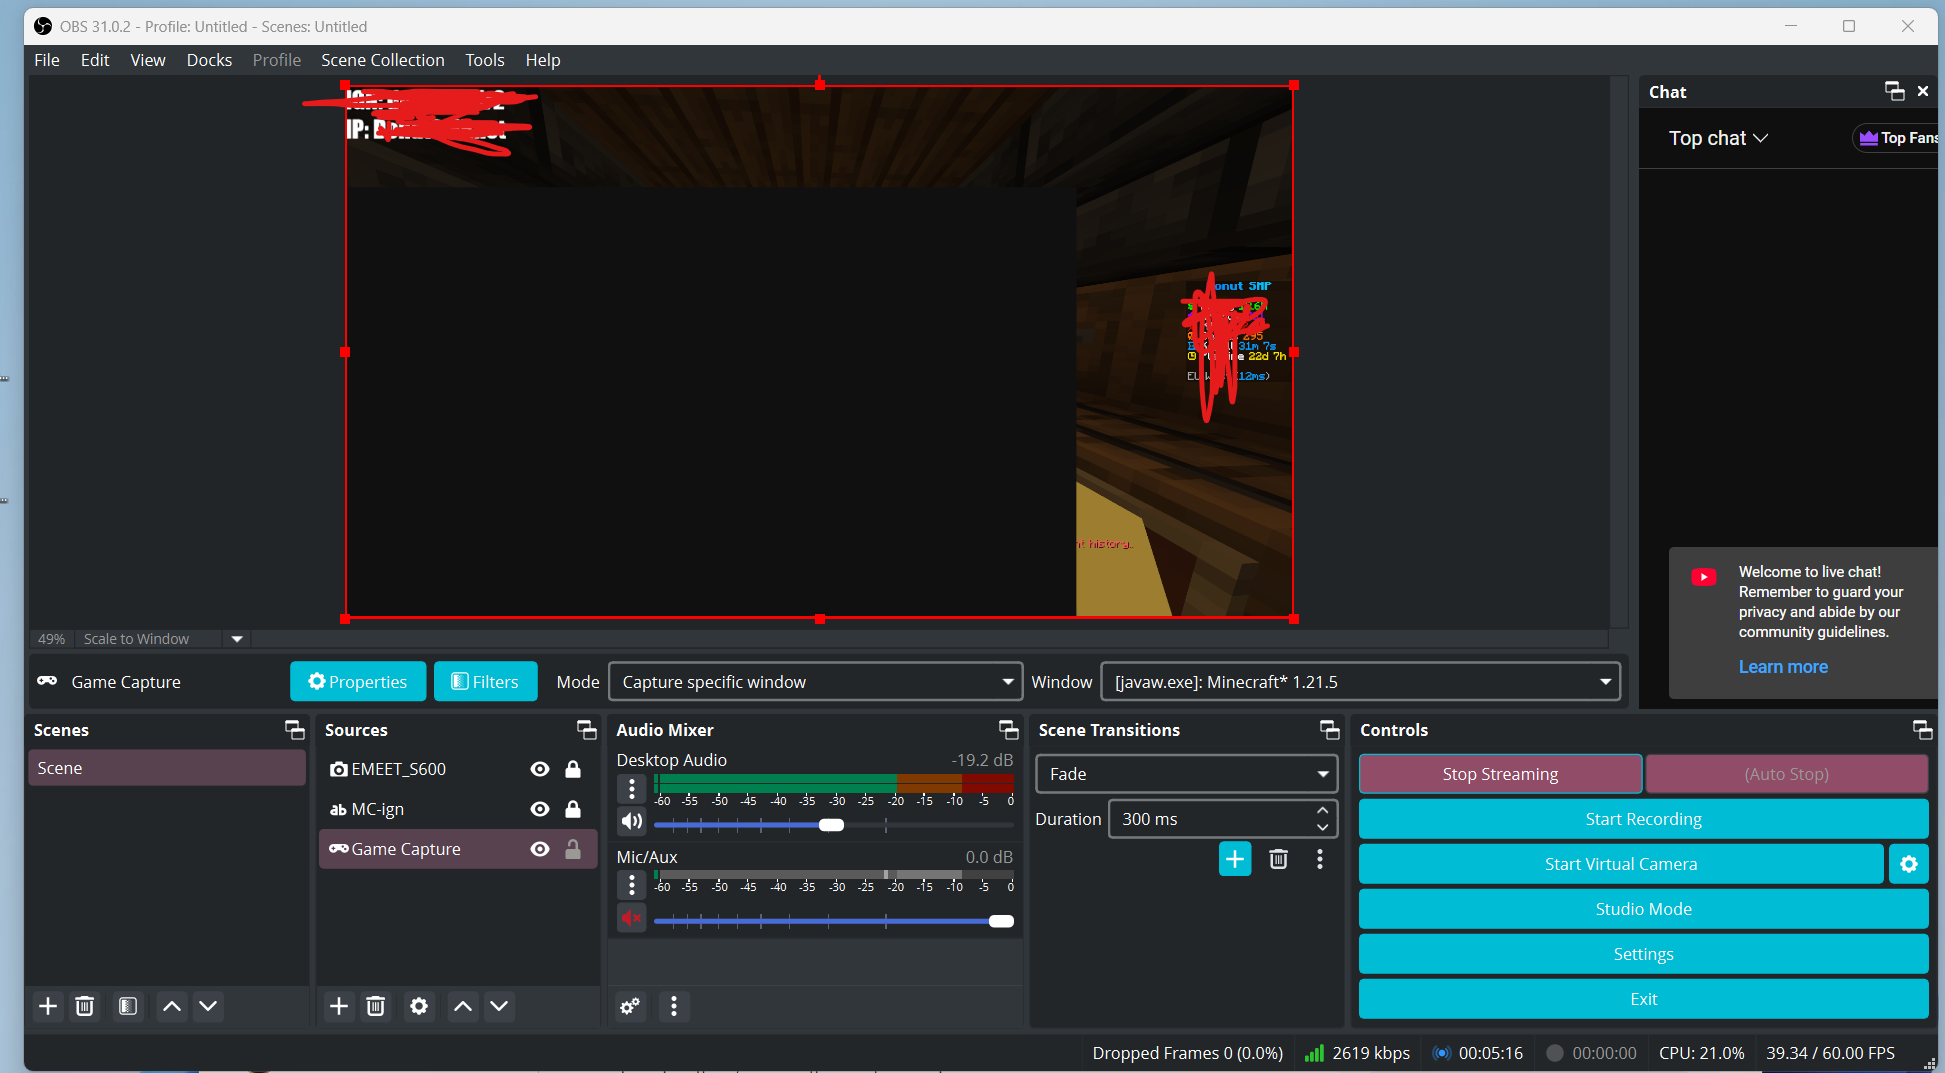
Task: Open the Mode capture dropdown
Action: pos(815,682)
